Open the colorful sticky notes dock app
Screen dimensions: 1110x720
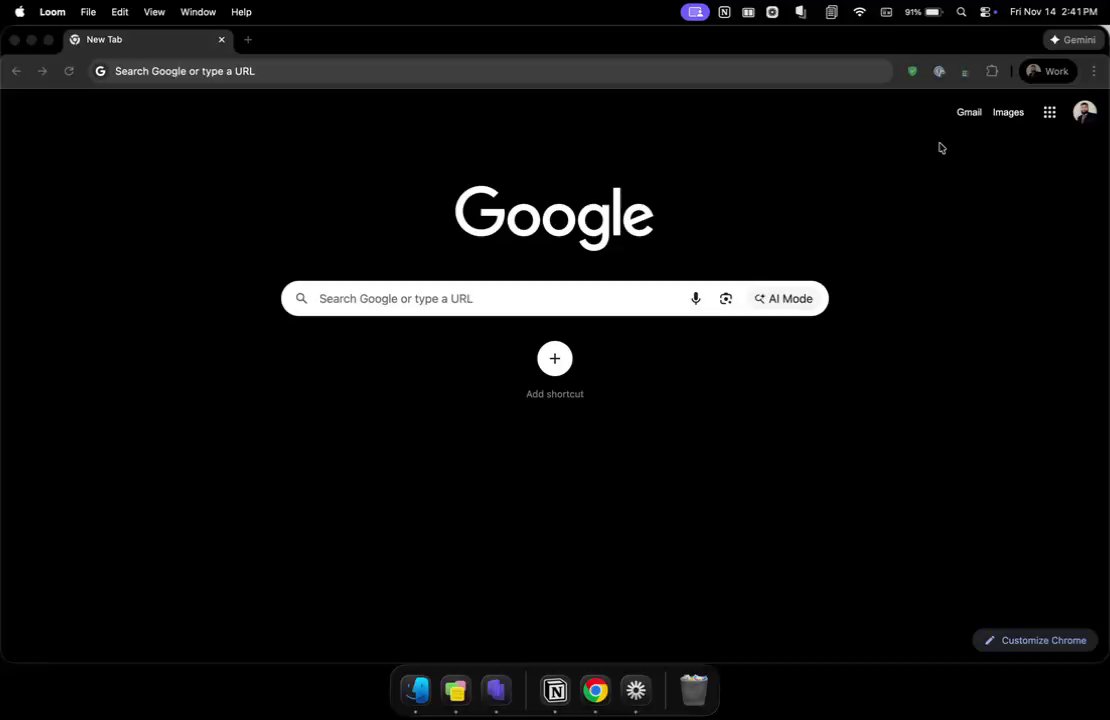456,690
